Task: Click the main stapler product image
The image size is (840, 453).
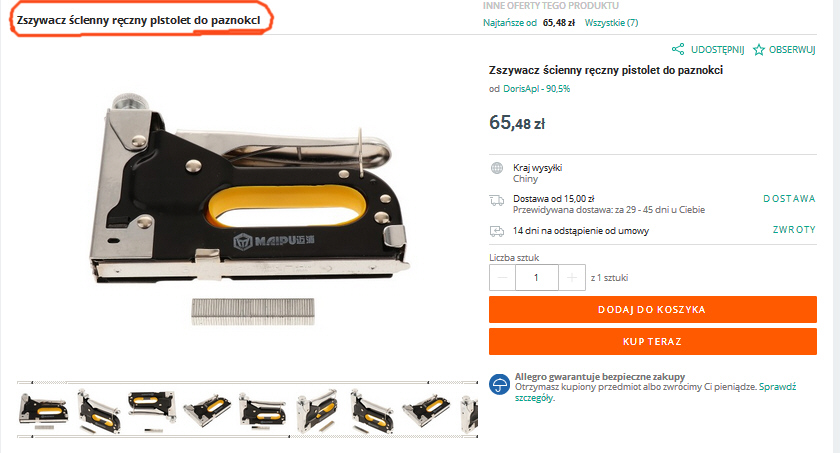Action: pyautogui.click(x=250, y=209)
